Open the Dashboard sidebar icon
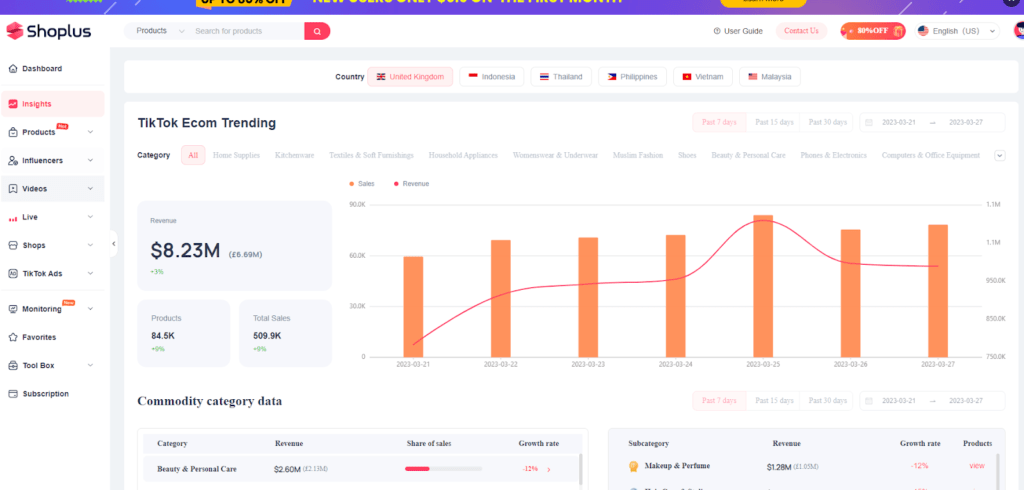 (12, 69)
